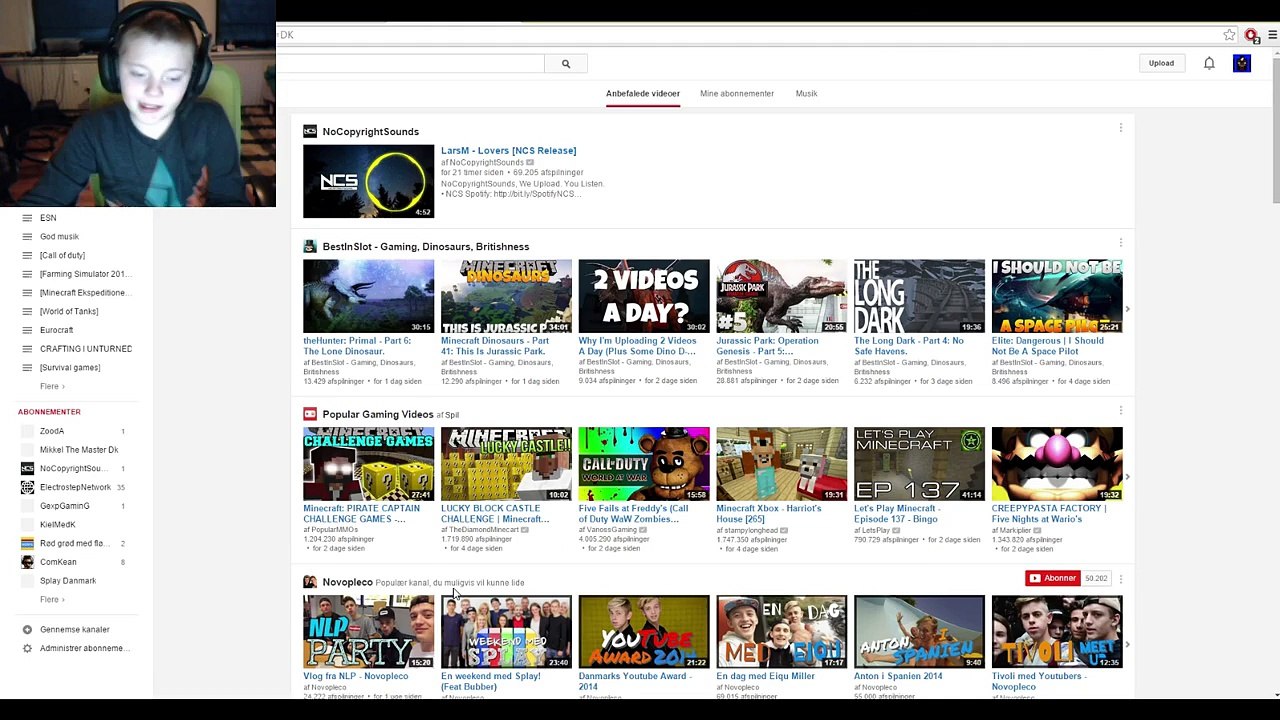Image resolution: width=1280 pixels, height=720 pixels.
Task: Expand subscriptions with Flere under Splay Danmark
Action: [x=52, y=599]
